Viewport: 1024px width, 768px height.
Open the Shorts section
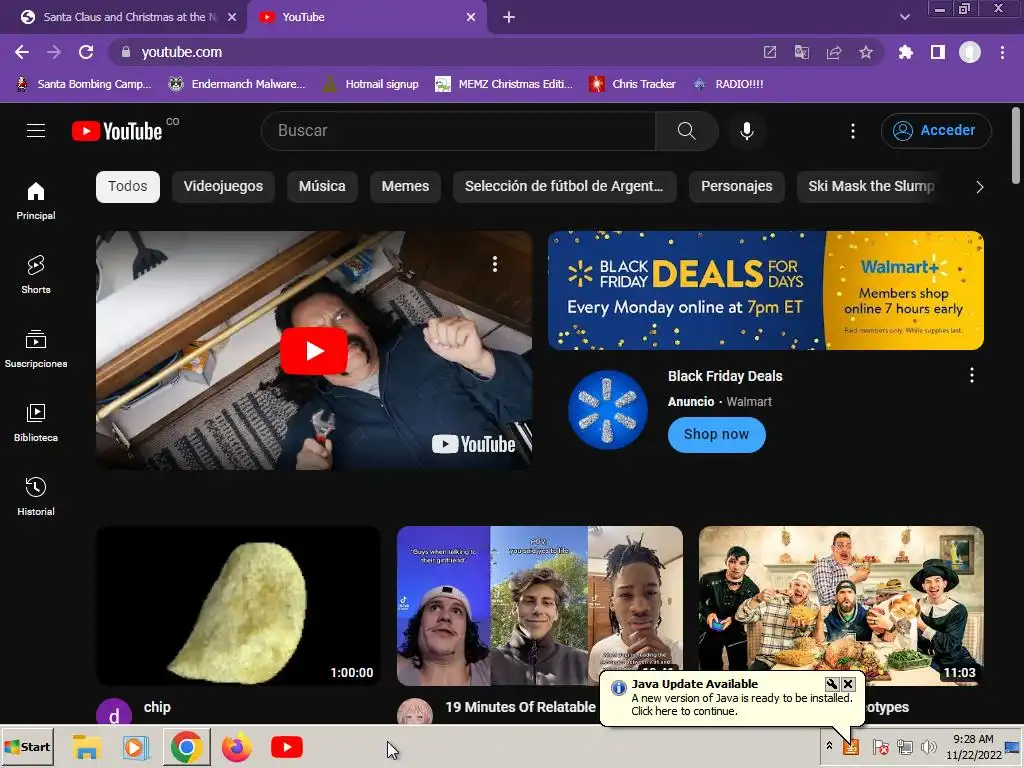(36, 274)
